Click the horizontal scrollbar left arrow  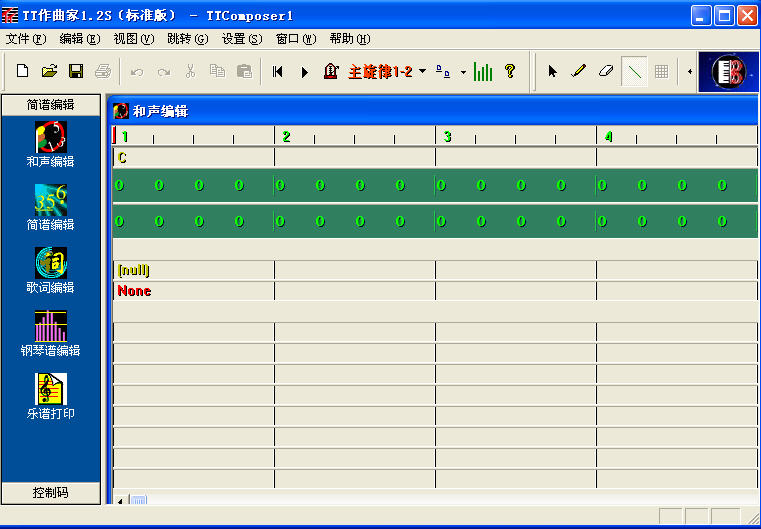(120, 500)
